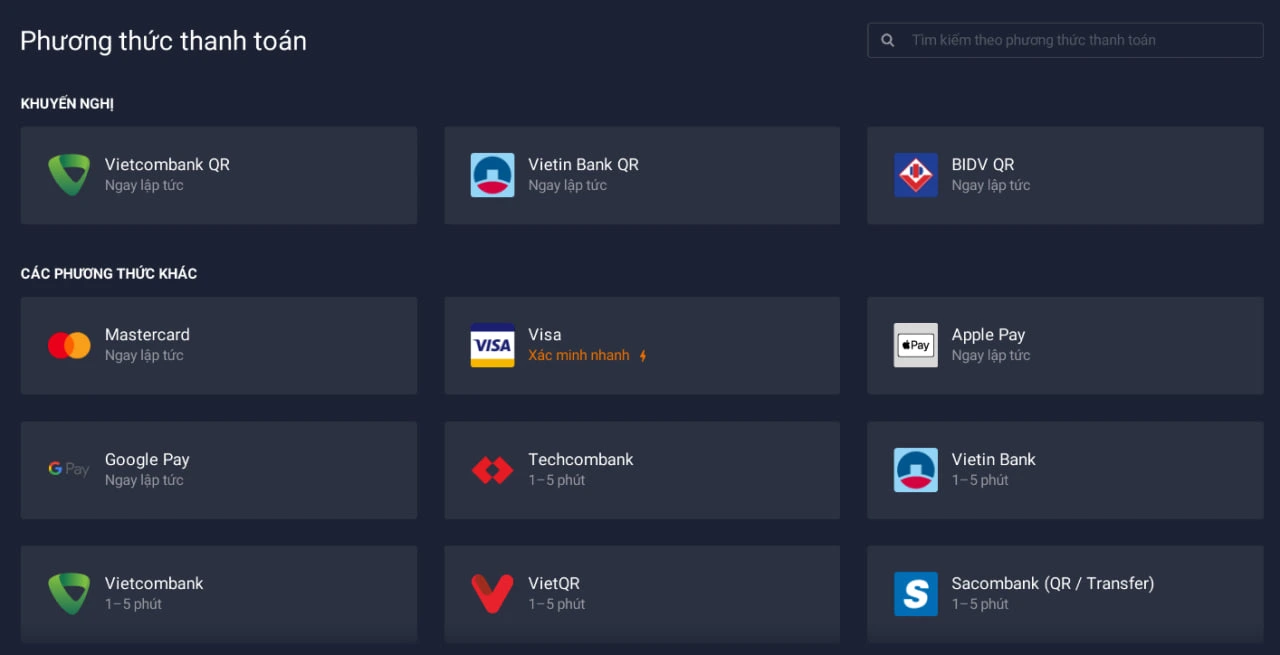The height and width of the screenshot is (655, 1280).
Task: Click the Vietin Bank QR logo icon
Action: [492, 175]
